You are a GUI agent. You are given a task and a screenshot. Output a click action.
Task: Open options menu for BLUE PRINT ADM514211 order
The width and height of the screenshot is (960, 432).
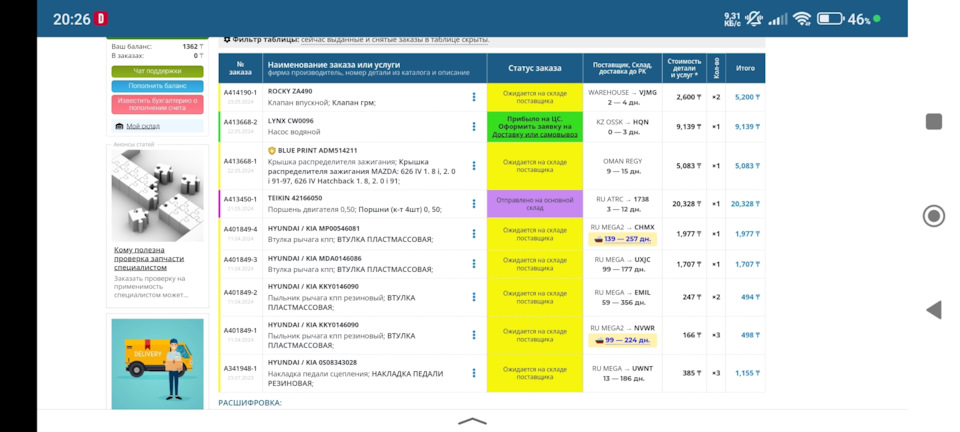(474, 165)
